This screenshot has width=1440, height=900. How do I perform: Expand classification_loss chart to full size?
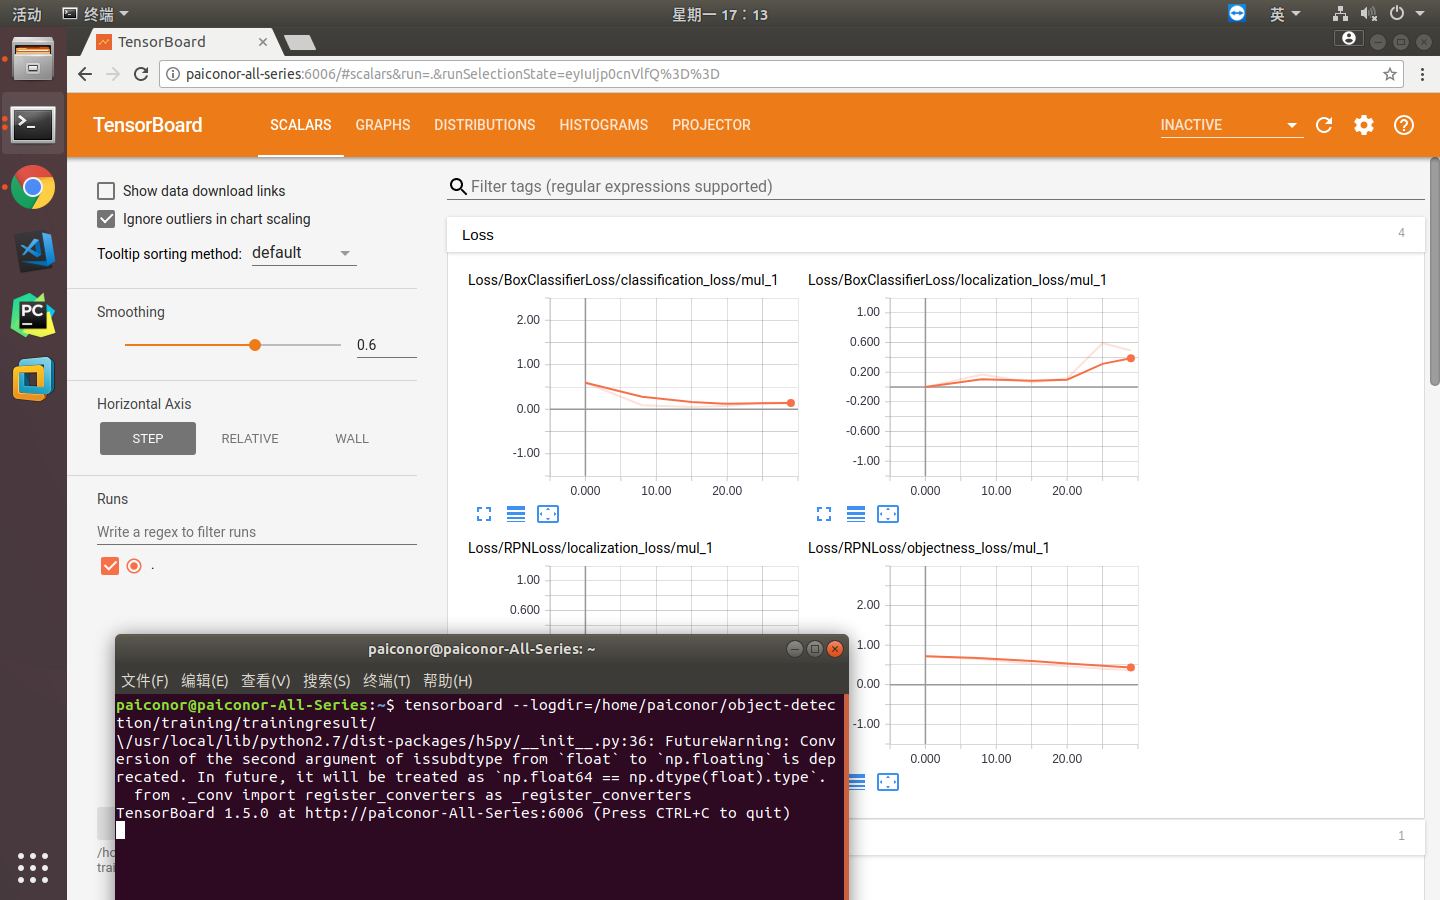(x=484, y=514)
